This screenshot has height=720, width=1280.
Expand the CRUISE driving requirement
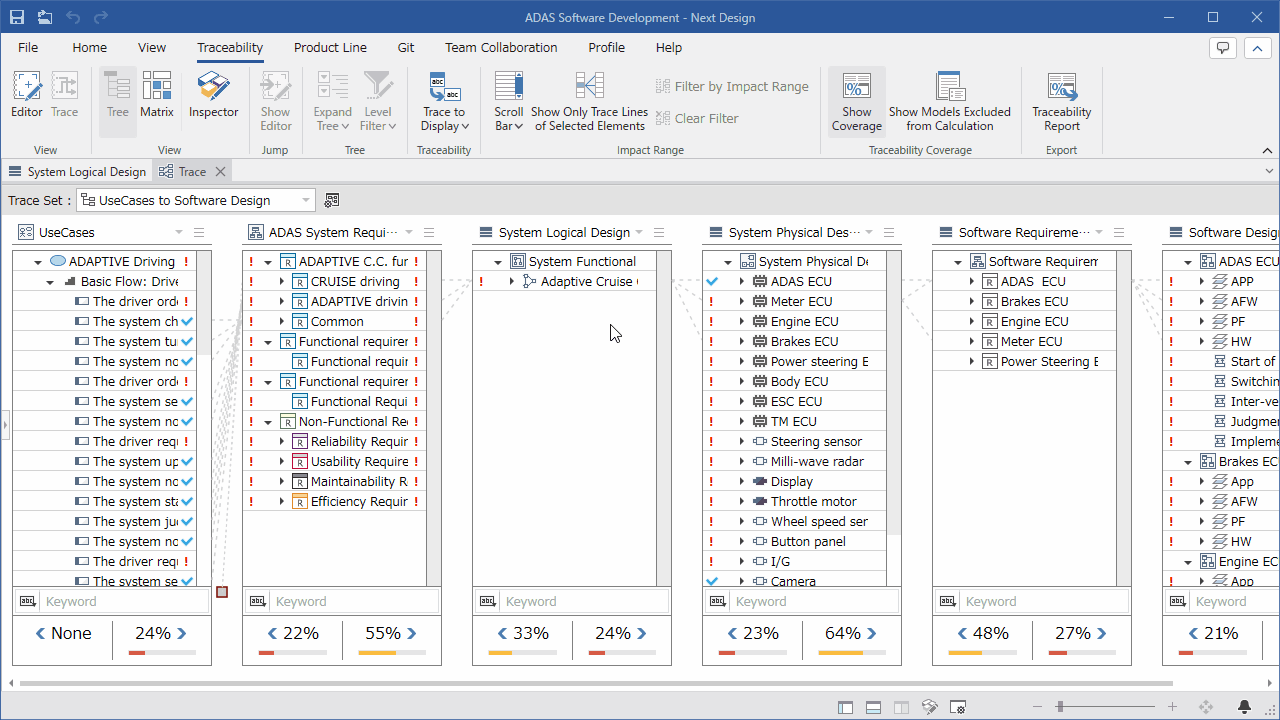tap(282, 282)
